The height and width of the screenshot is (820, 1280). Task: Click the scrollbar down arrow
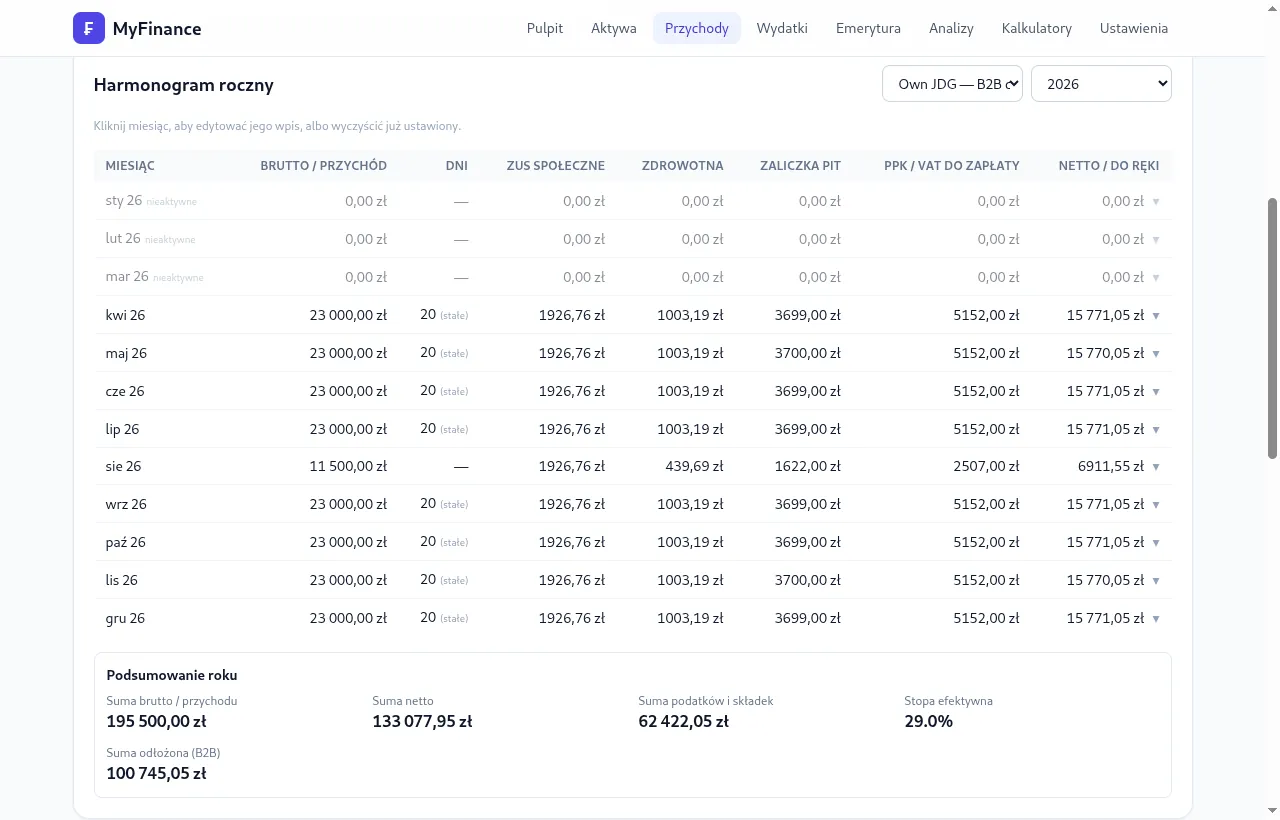[1273, 810]
